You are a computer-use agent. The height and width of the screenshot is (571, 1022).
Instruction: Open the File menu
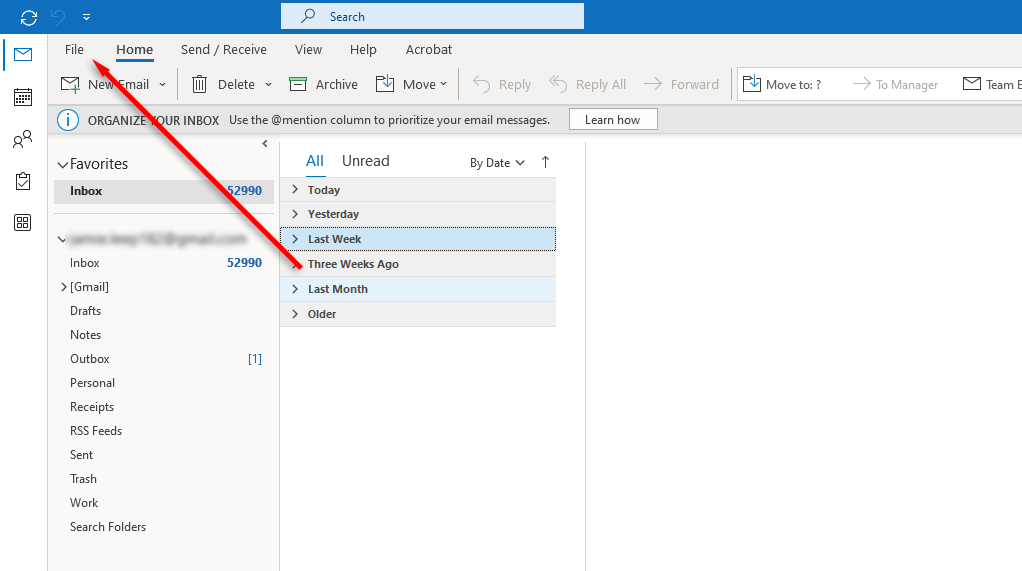[74, 50]
